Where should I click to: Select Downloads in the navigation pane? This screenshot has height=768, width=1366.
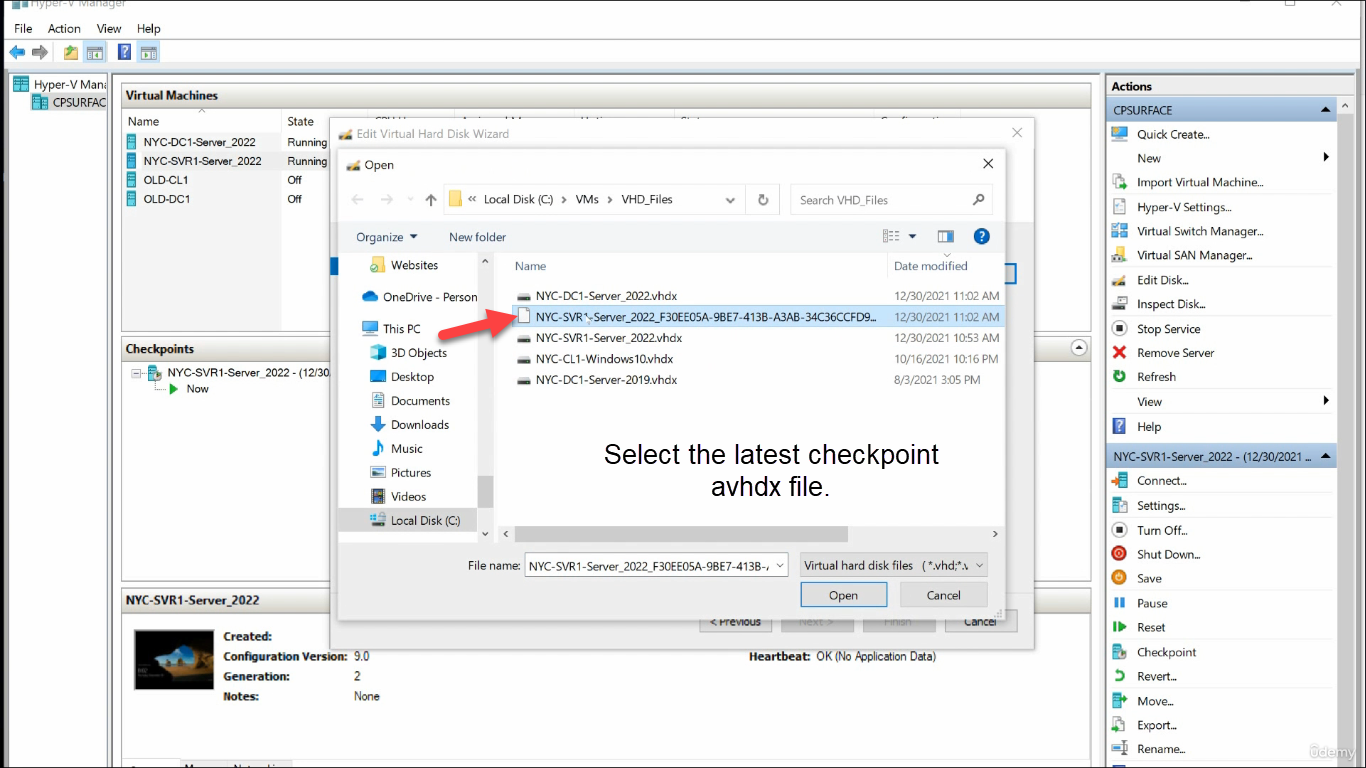click(419, 425)
